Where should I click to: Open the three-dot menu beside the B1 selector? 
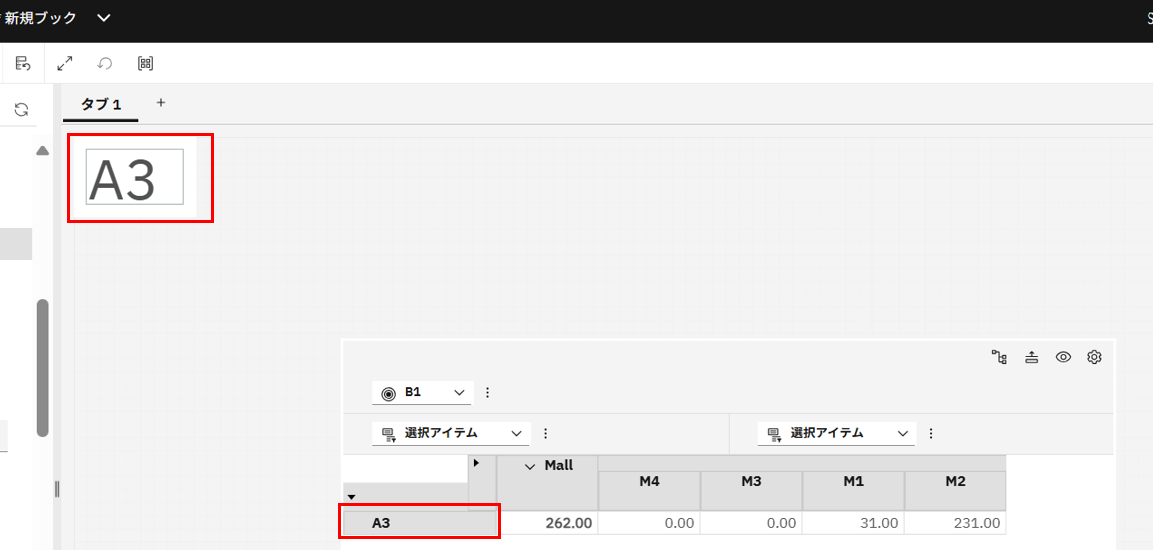487,393
